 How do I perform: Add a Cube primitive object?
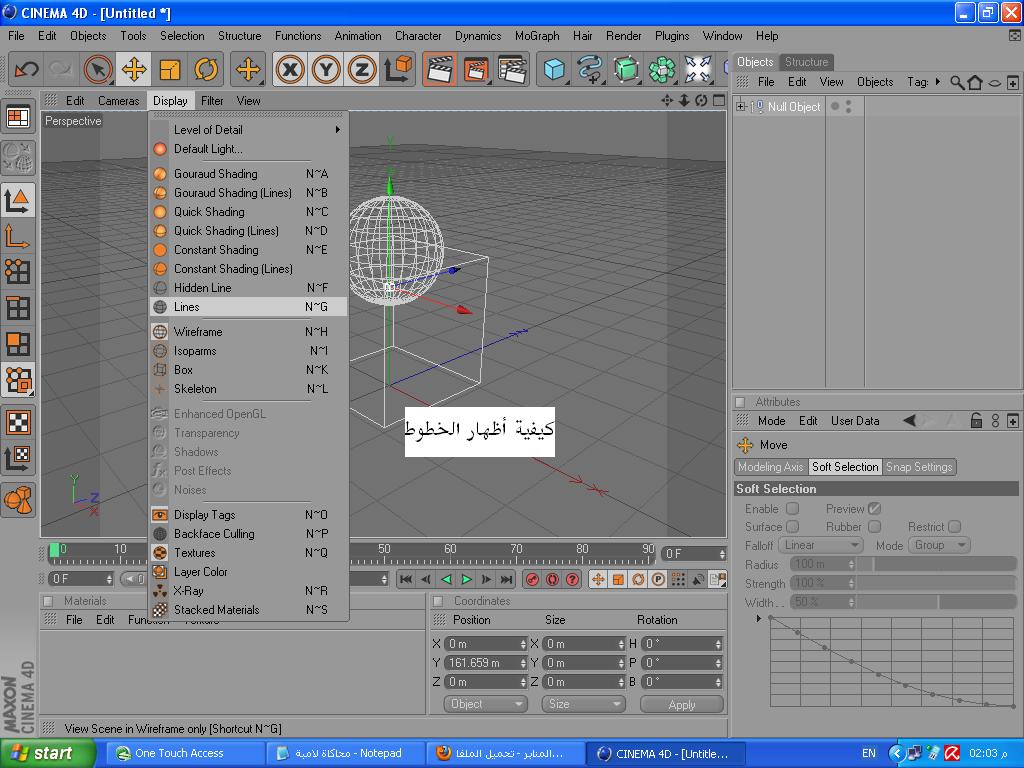pyautogui.click(x=554, y=69)
